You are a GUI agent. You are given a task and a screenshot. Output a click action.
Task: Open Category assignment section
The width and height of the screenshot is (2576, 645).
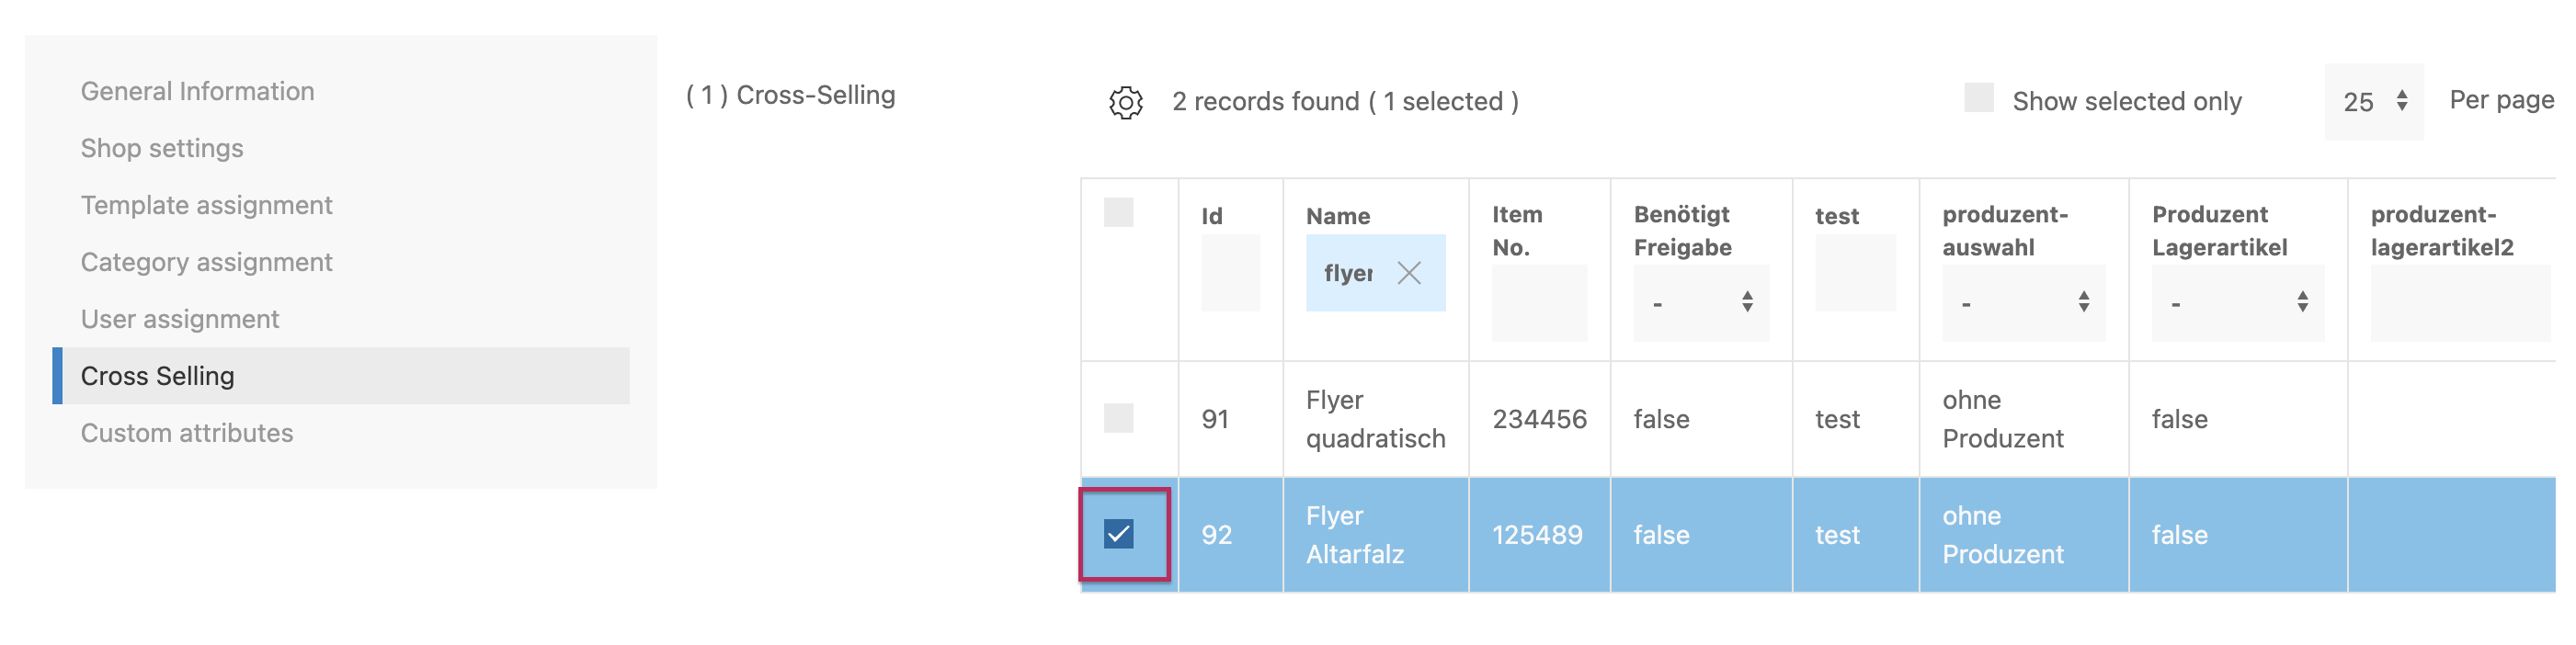(206, 262)
